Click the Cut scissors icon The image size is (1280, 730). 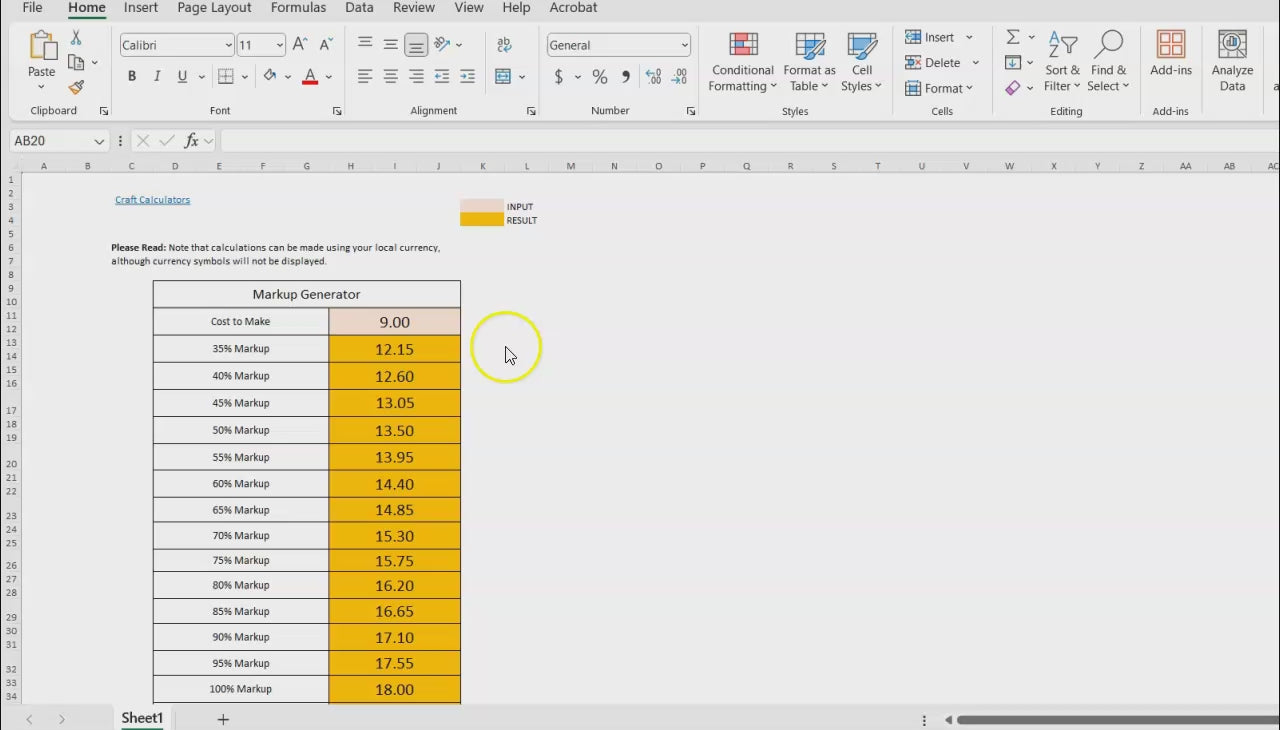click(x=76, y=38)
